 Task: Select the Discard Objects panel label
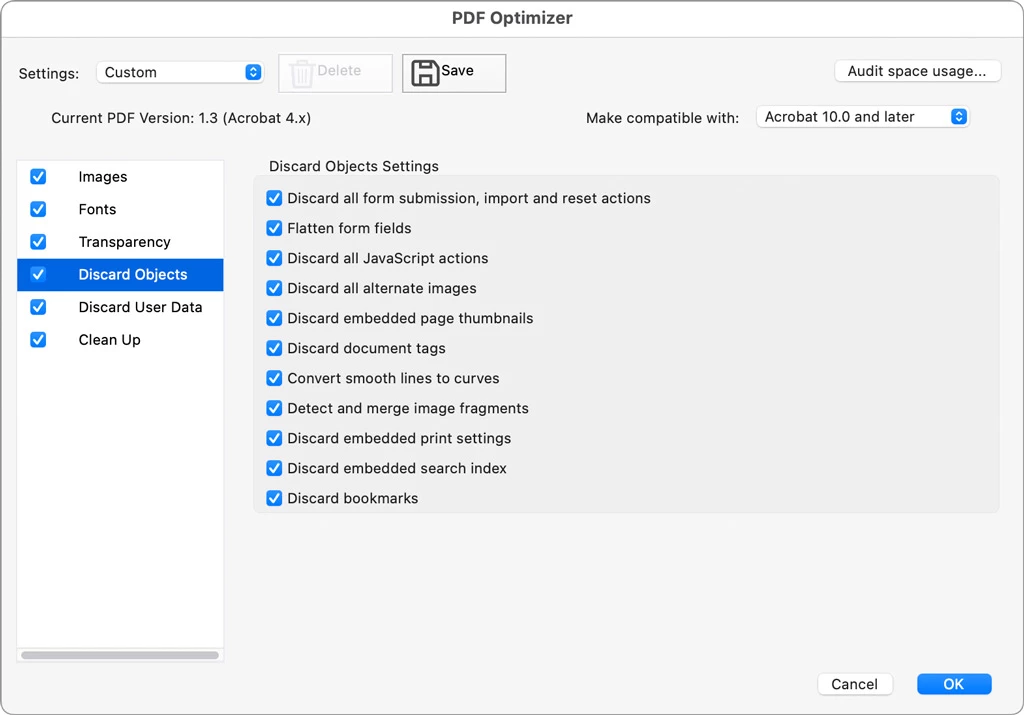133,274
